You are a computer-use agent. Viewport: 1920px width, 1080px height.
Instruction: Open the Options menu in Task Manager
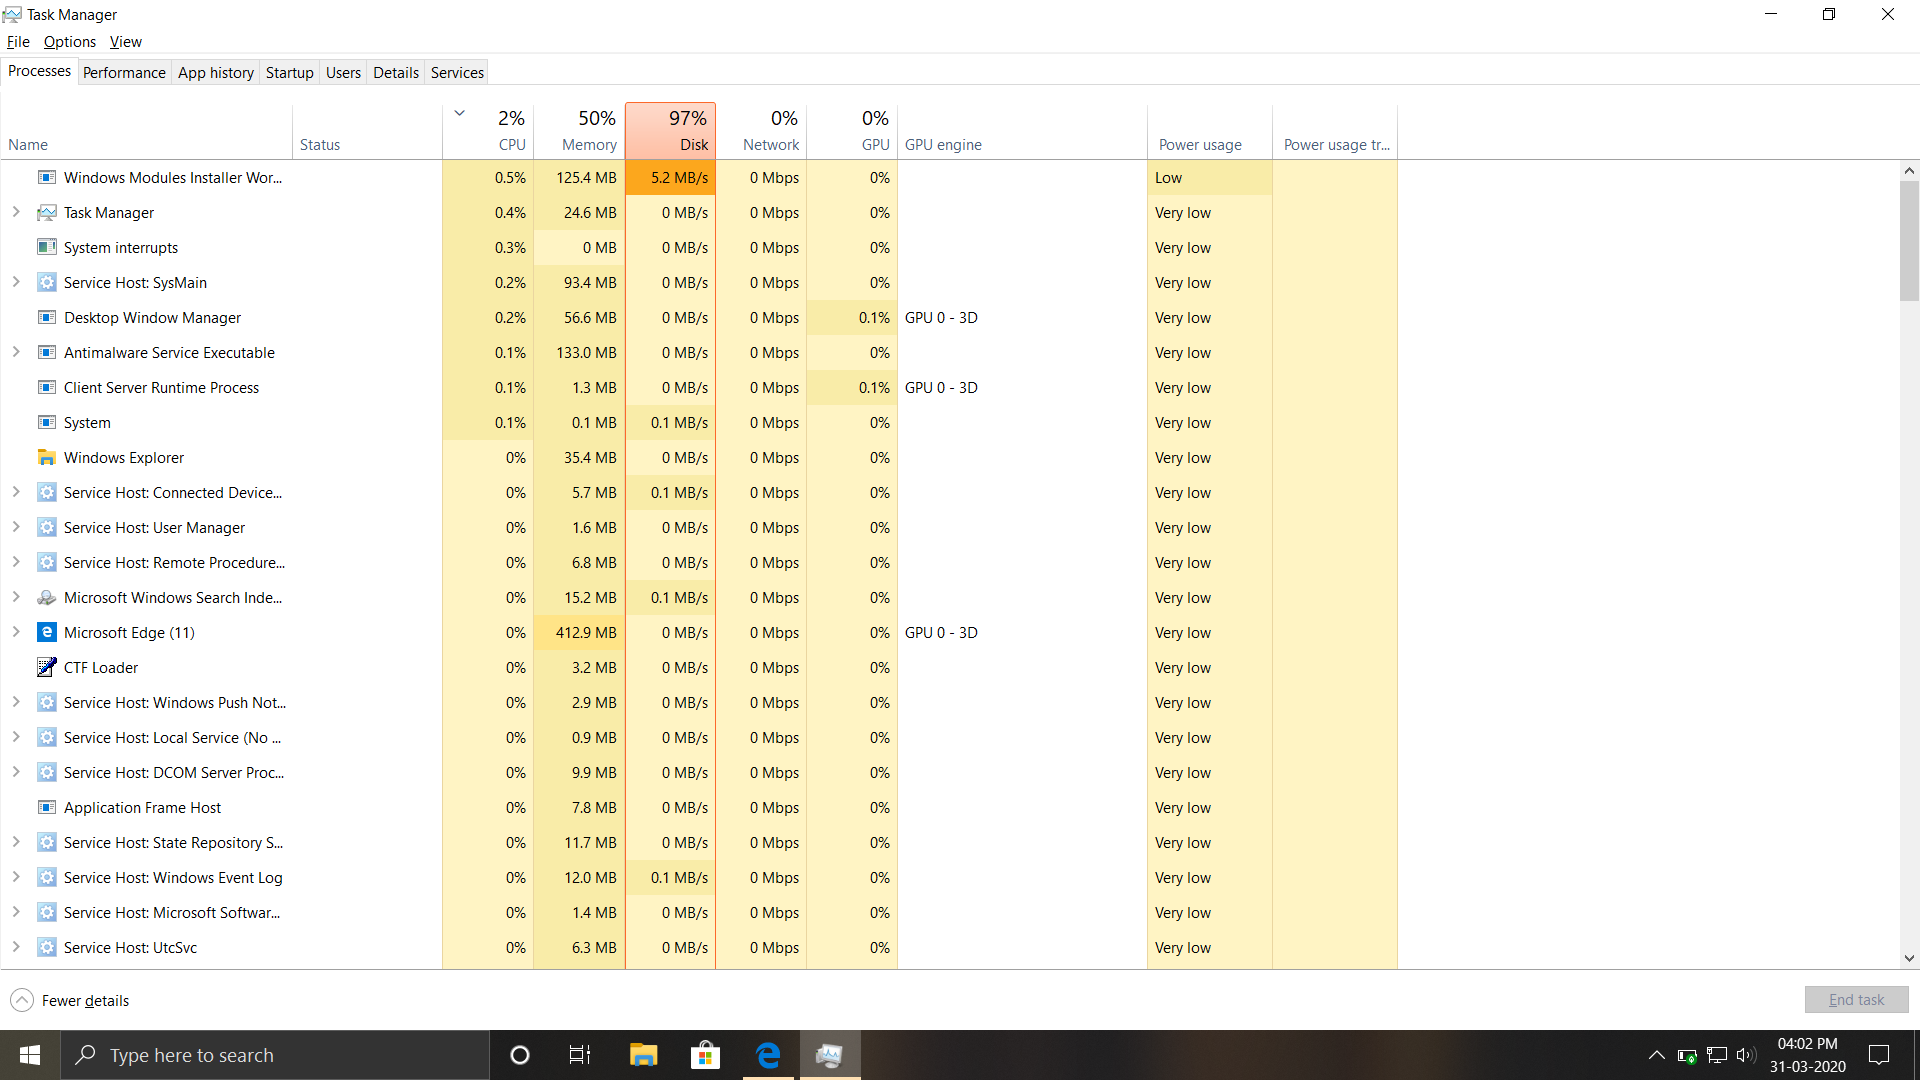click(x=70, y=42)
